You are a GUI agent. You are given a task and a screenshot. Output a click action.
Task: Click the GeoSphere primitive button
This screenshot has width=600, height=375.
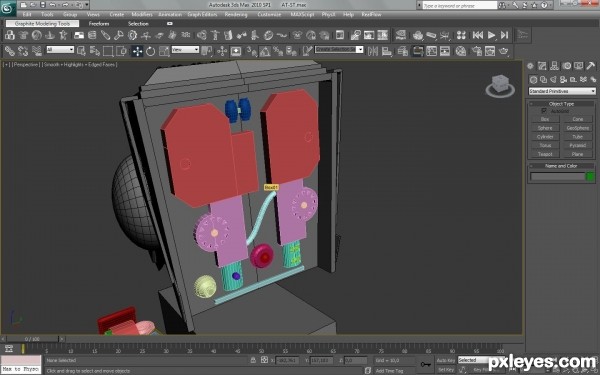(x=577, y=128)
